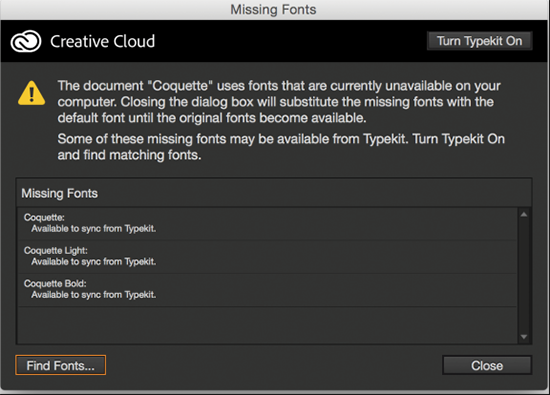Click the "Missing Fonts" list header
Screen dimensions: 550x395
[274, 193]
